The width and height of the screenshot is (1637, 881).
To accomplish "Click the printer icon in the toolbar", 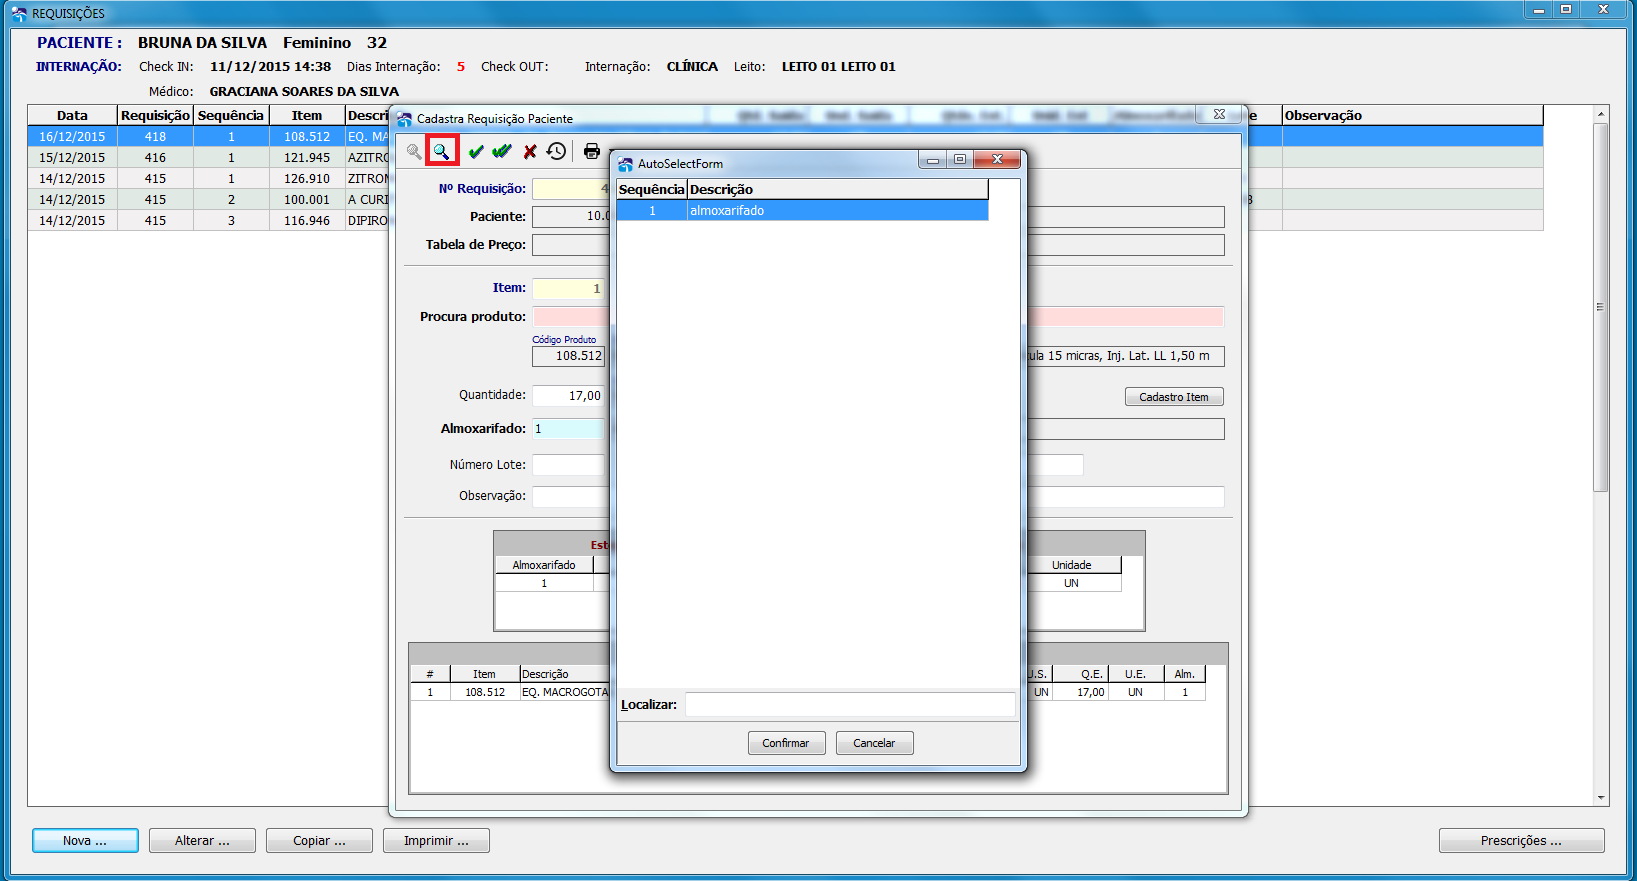I will pos(592,151).
